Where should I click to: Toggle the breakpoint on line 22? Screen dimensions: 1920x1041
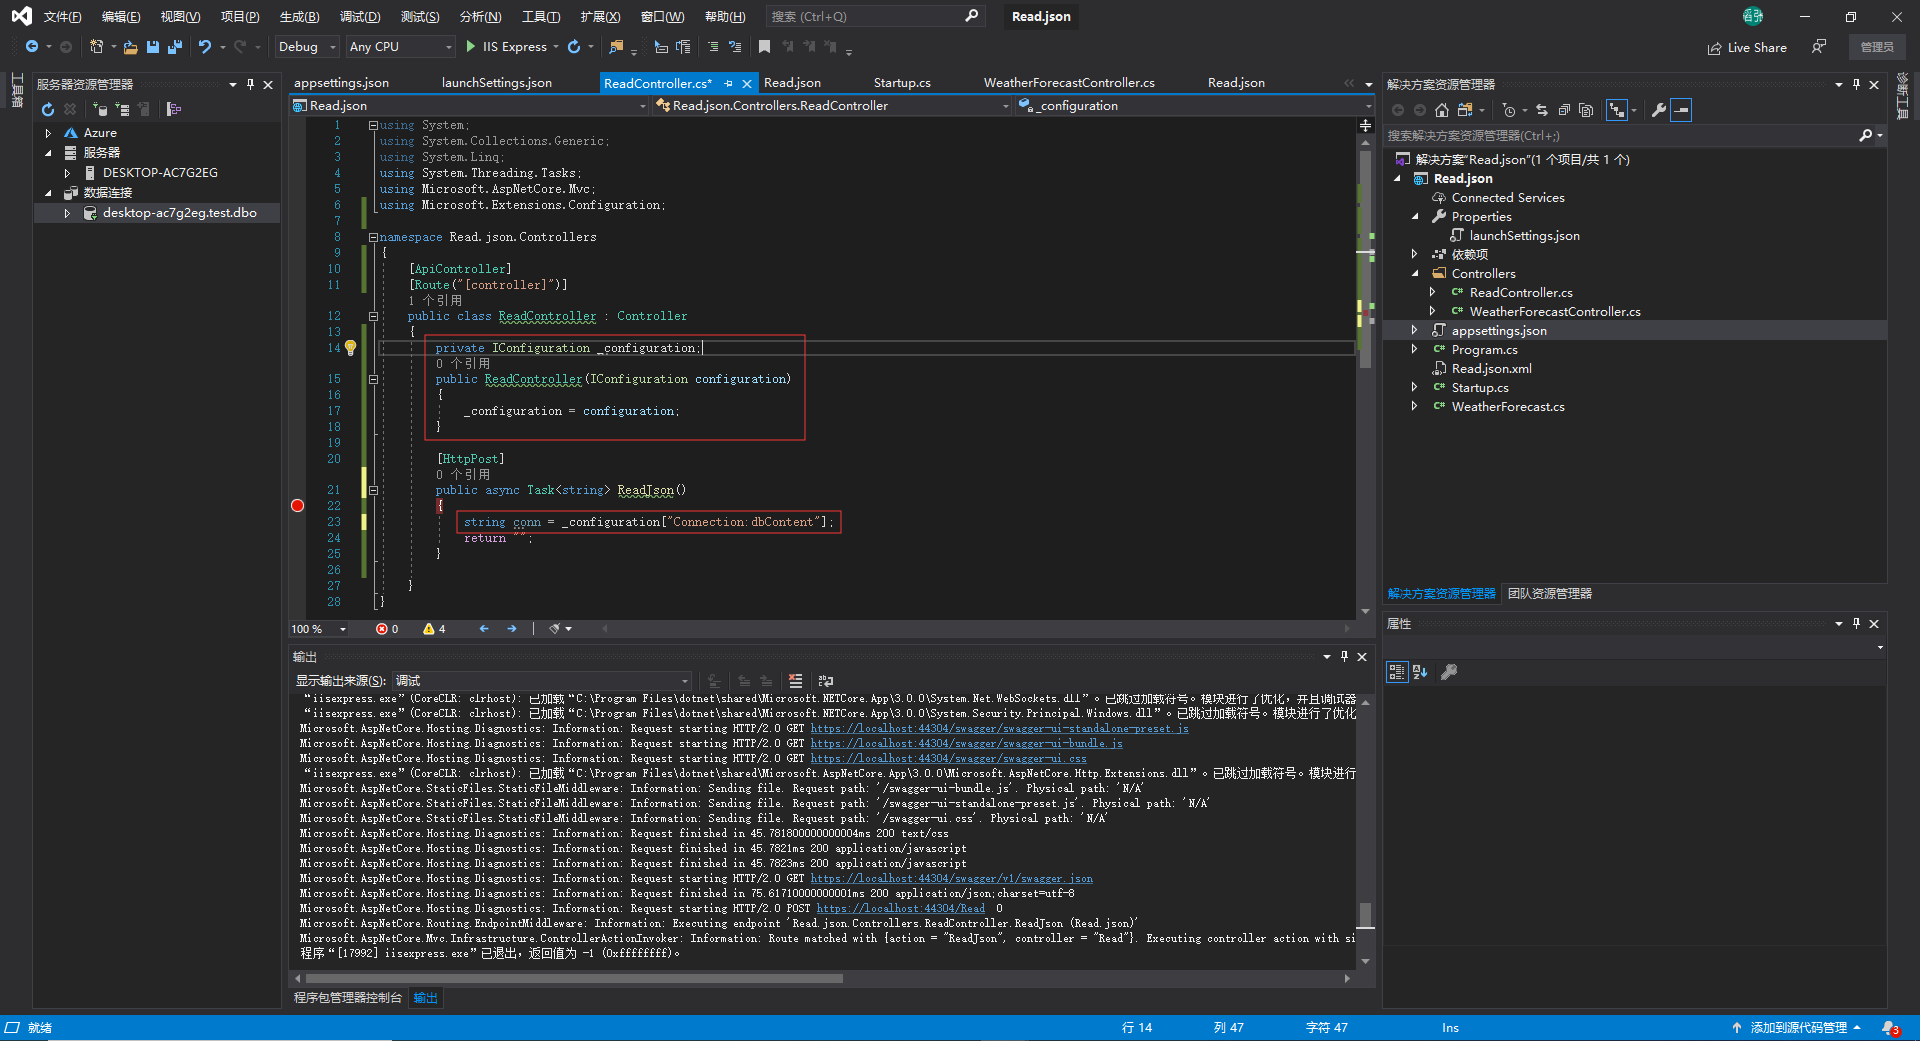point(297,506)
